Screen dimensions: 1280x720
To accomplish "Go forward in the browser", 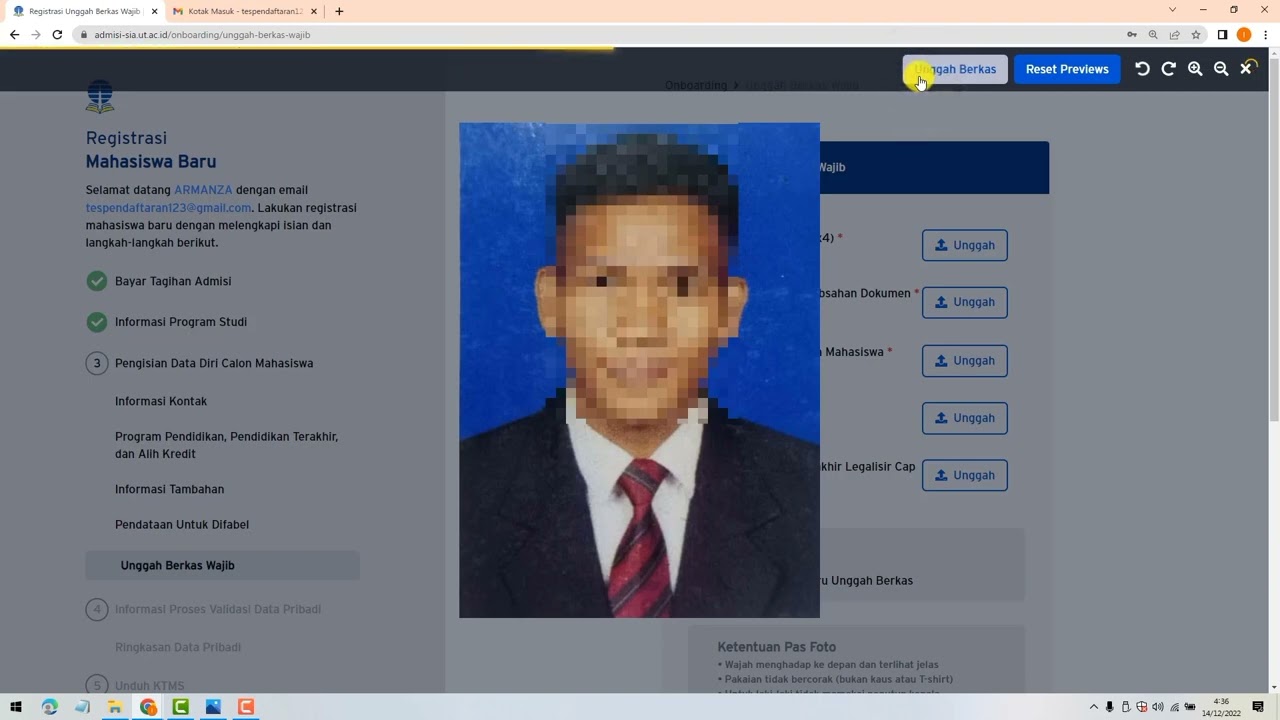I will pyautogui.click(x=36, y=34).
